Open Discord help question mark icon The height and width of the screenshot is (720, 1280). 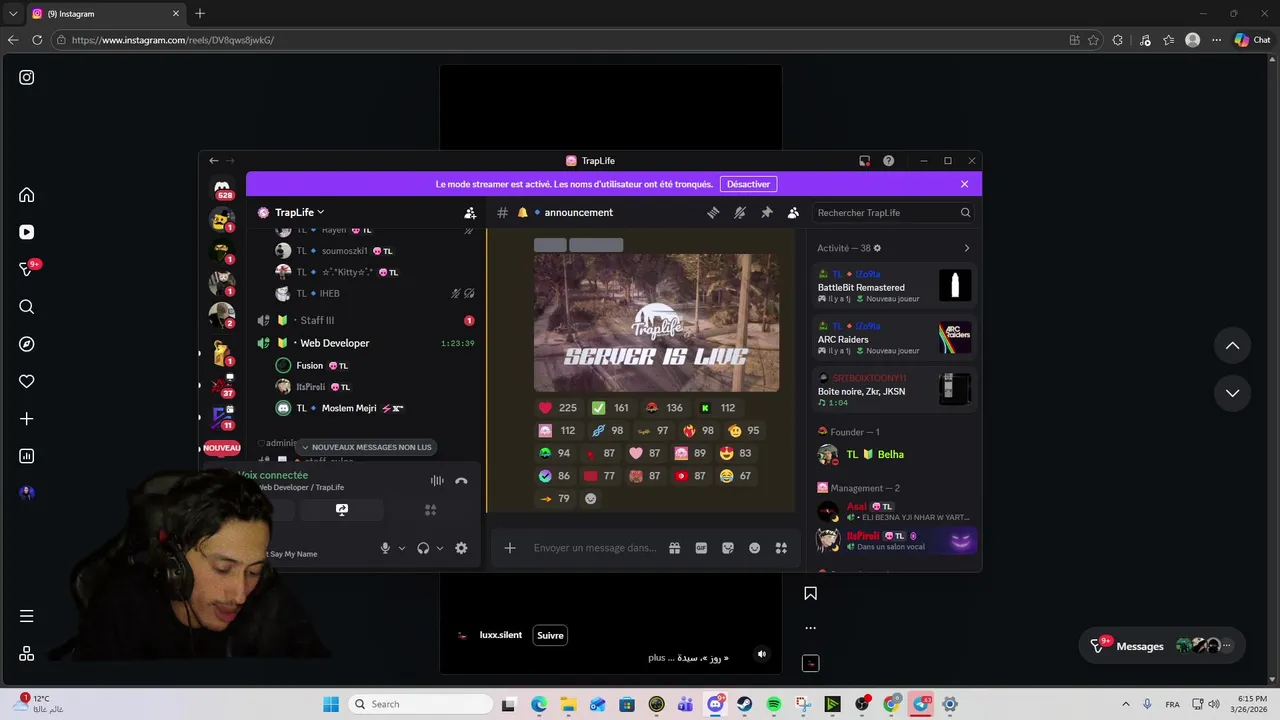(888, 161)
